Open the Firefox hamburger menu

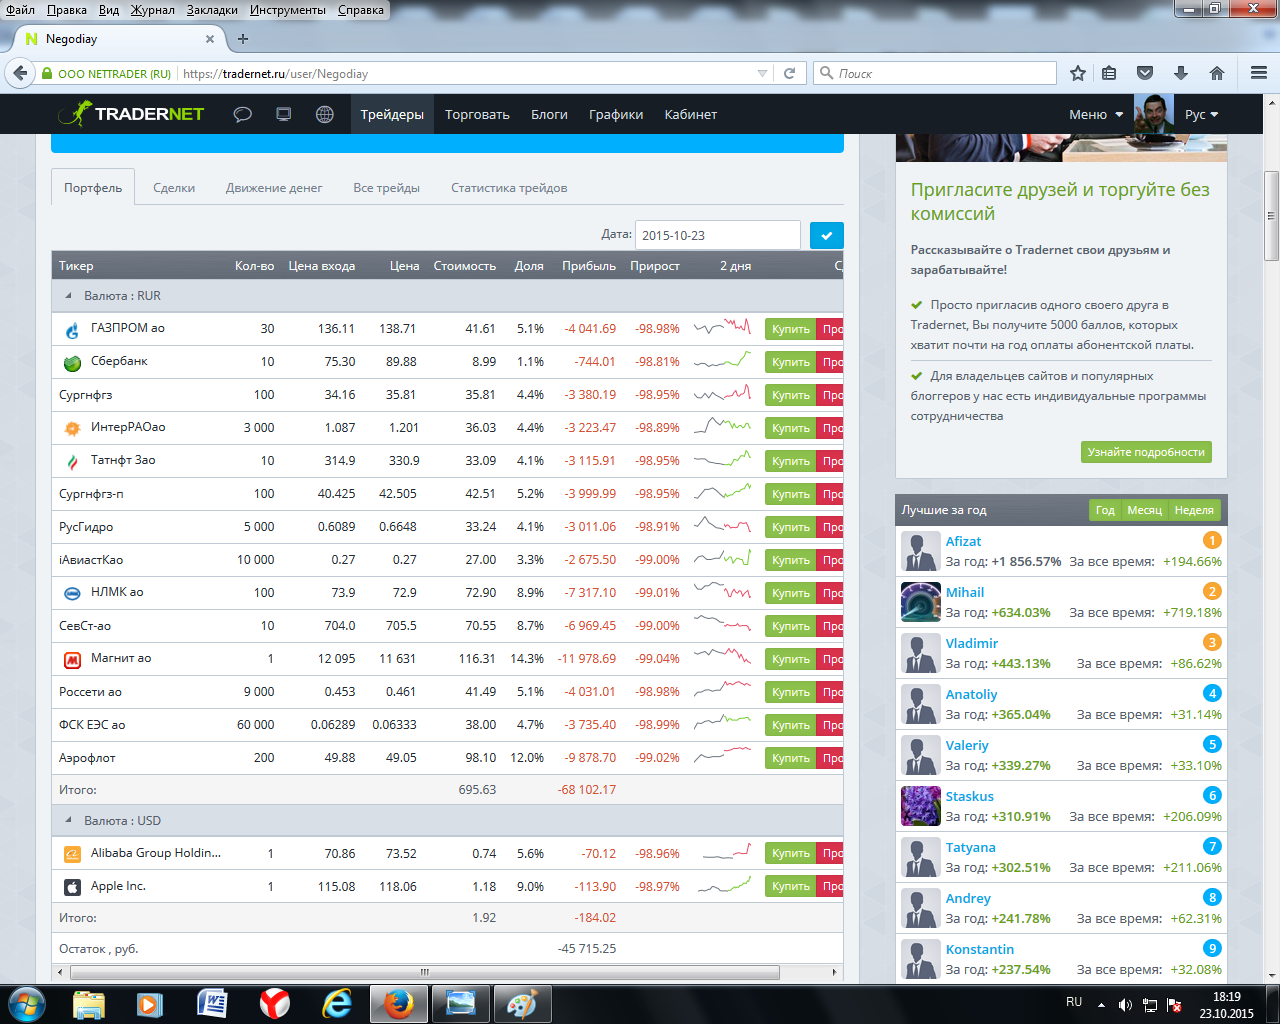(1259, 73)
